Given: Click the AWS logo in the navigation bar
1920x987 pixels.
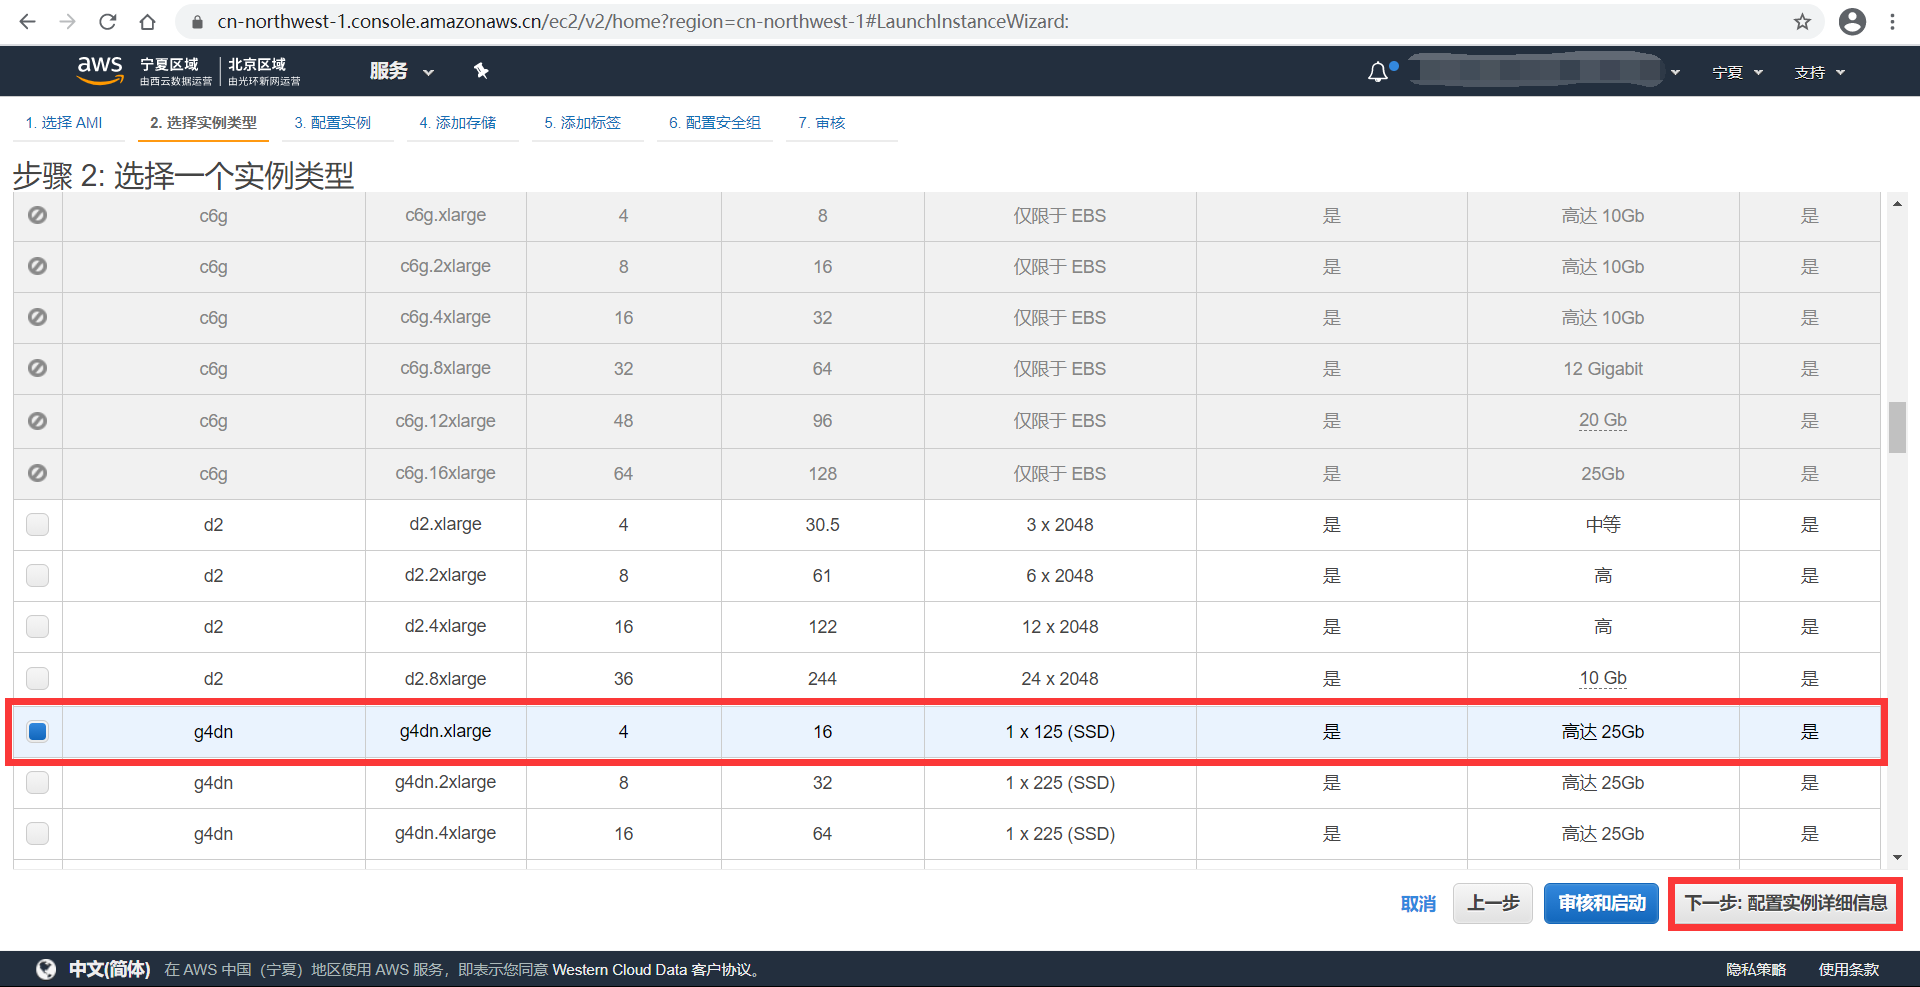Looking at the screenshot, I should [99, 70].
